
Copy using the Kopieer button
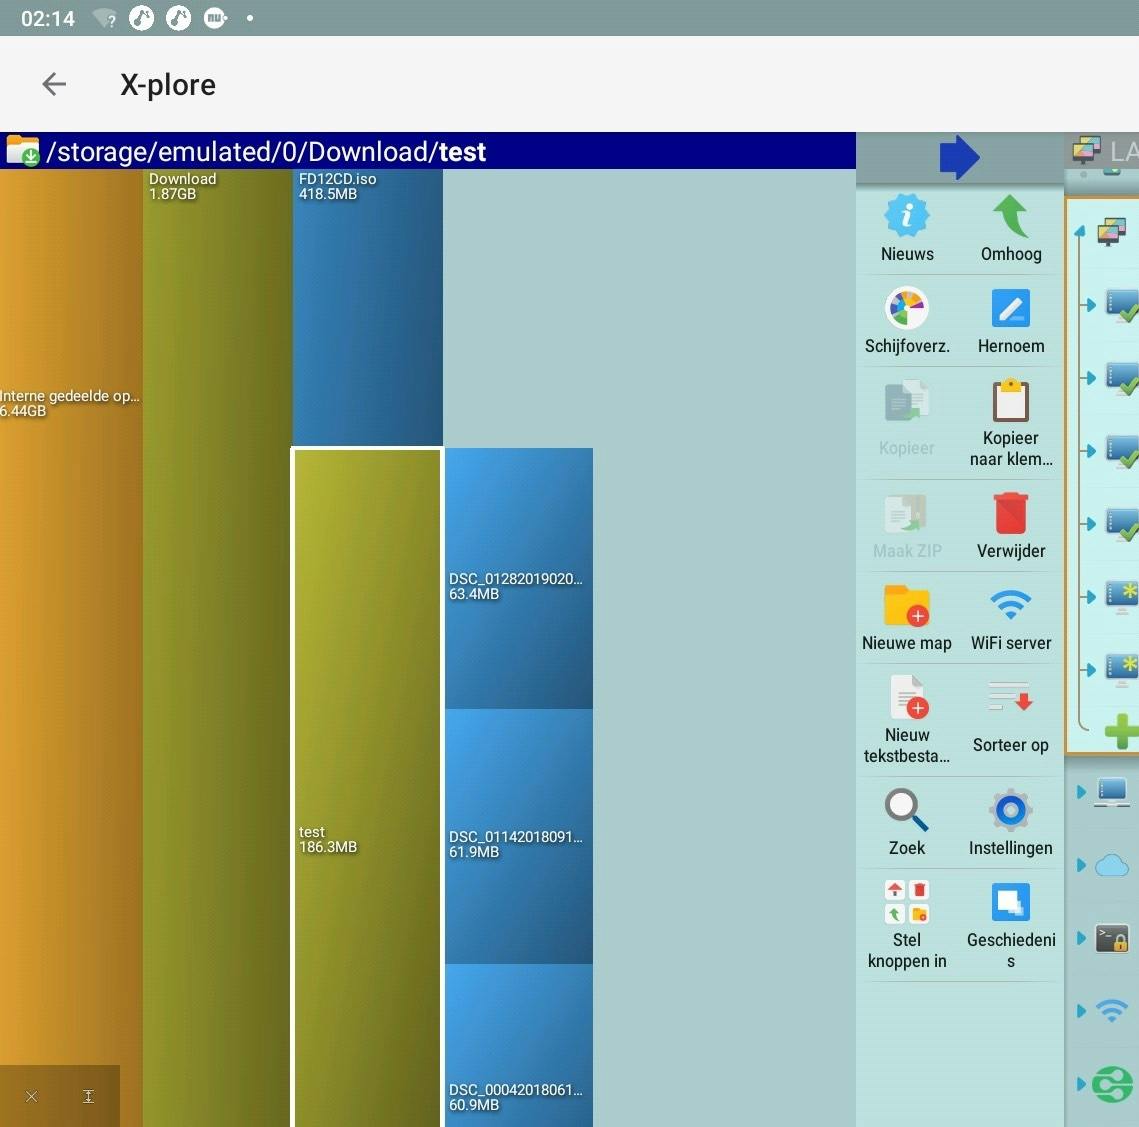[907, 419]
